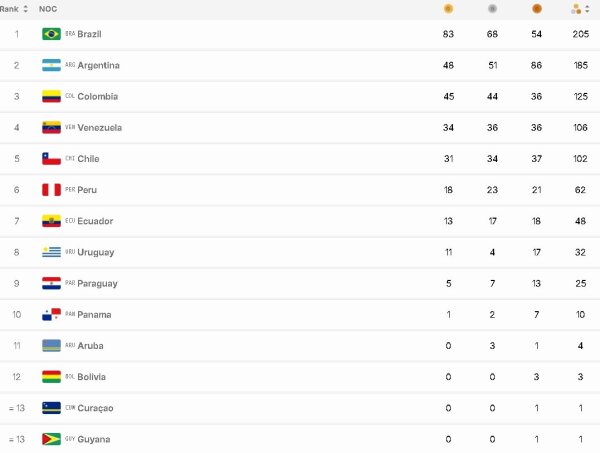Open the Paraguay country link
This screenshot has width=600, height=453.
point(97,284)
